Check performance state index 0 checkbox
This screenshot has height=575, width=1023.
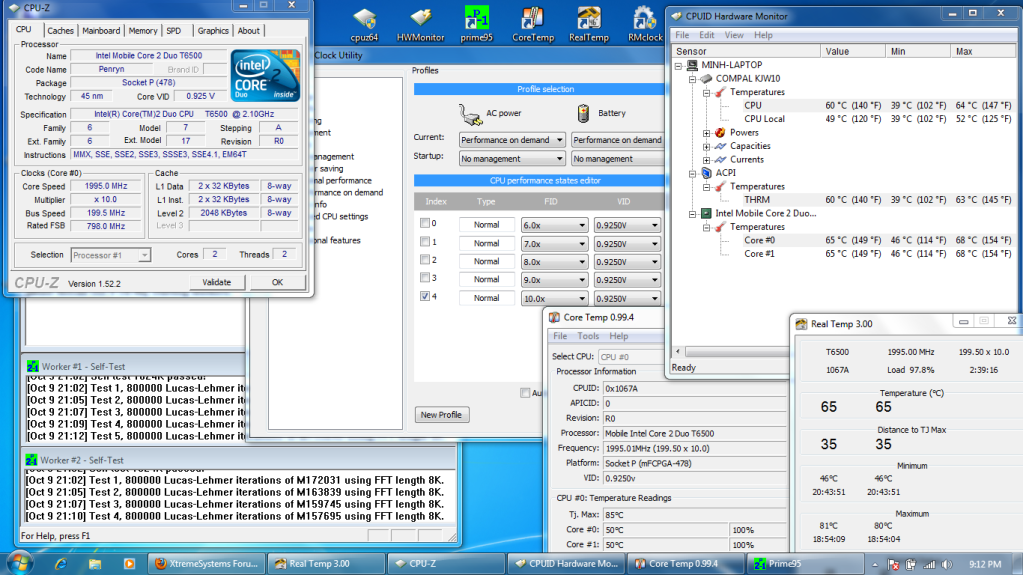425,223
